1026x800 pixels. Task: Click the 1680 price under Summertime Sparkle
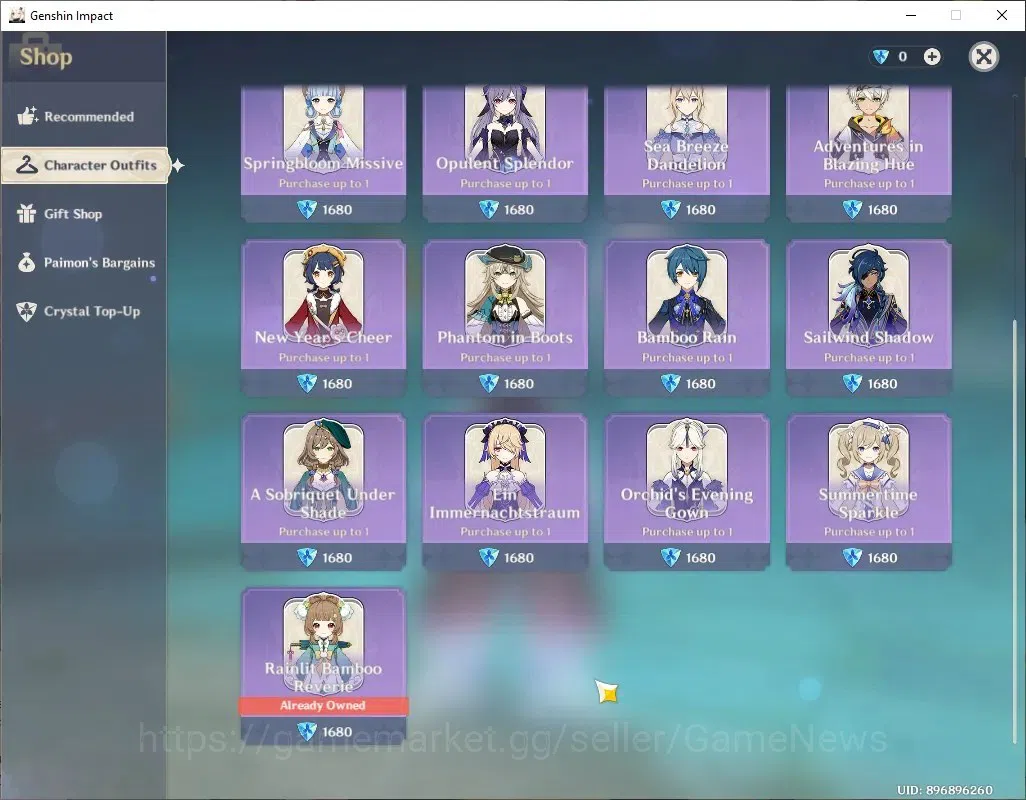pyautogui.click(x=882, y=558)
